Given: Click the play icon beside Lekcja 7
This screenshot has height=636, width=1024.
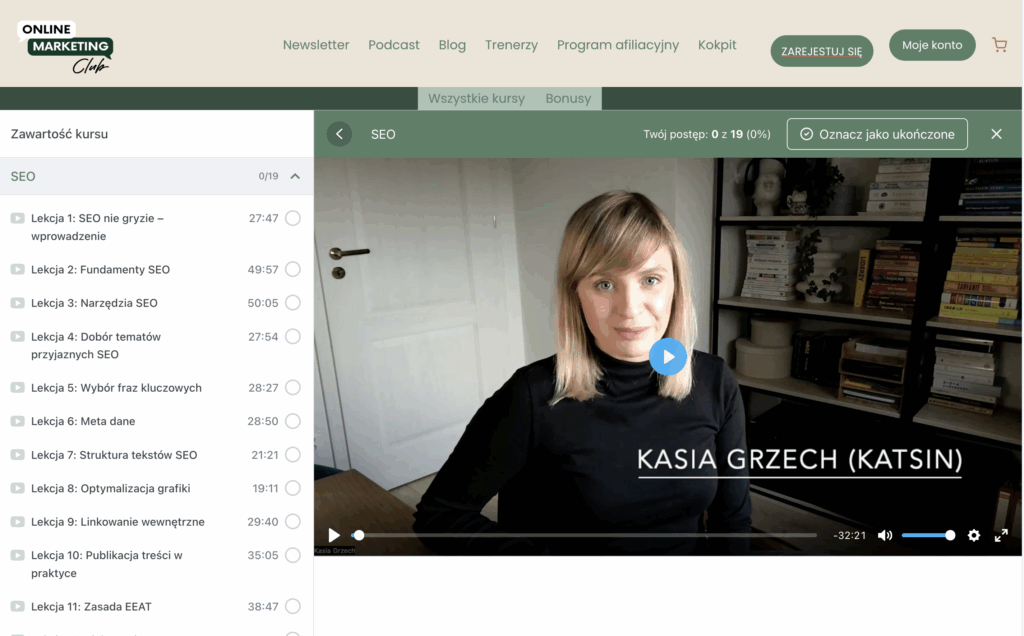Looking at the screenshot, I should (16, 454).
